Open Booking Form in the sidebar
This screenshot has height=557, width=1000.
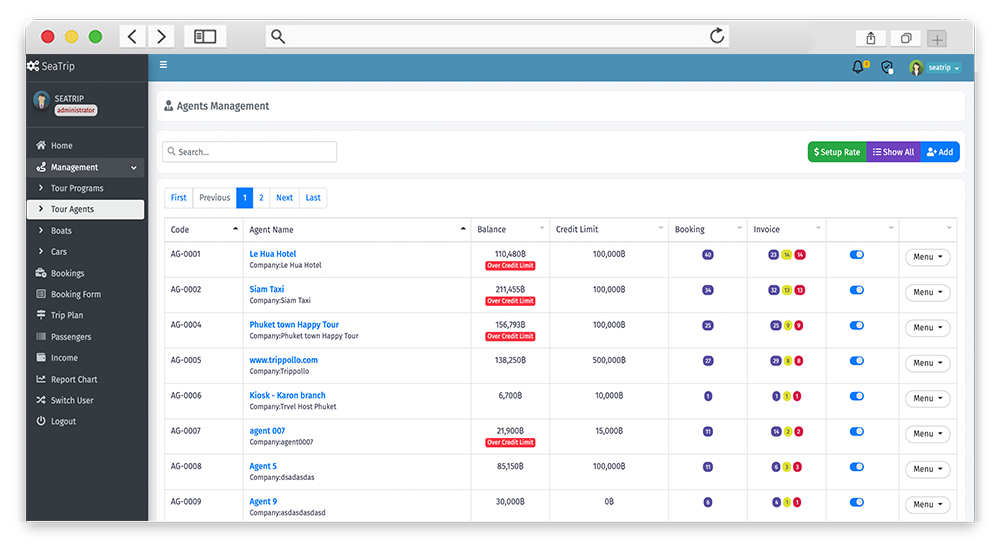pyautogui.click(x=85, y=294)
